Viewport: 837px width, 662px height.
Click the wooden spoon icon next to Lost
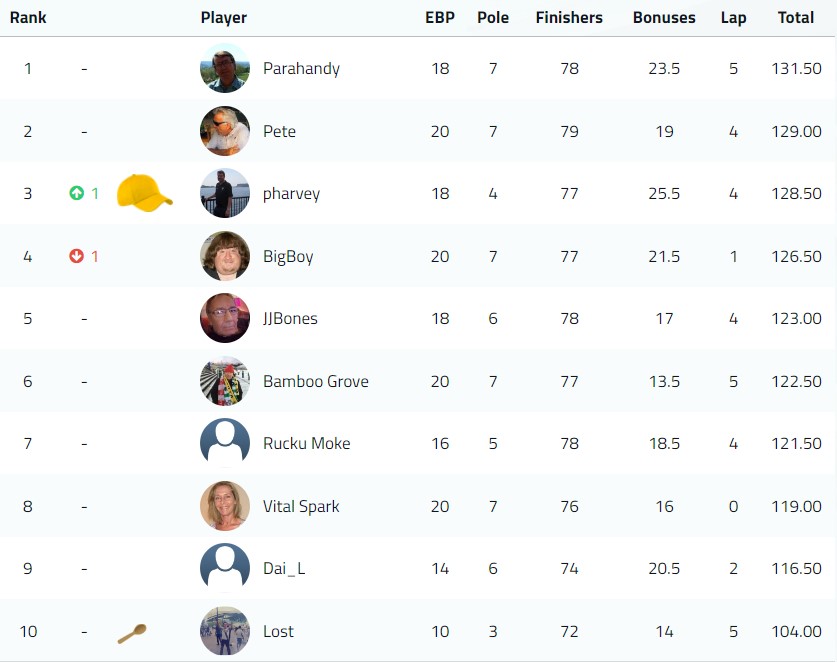coord(132,634)
